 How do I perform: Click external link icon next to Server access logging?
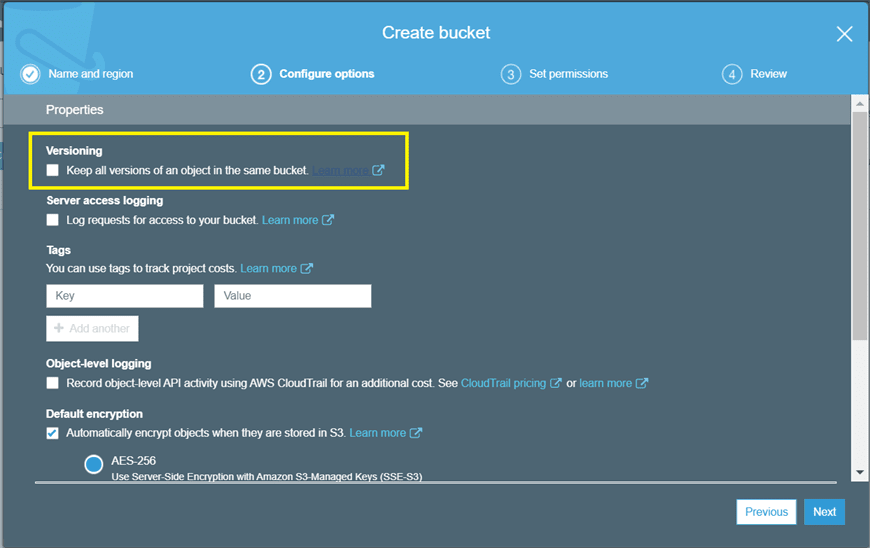pyautogui.click(x=328, y=220)
